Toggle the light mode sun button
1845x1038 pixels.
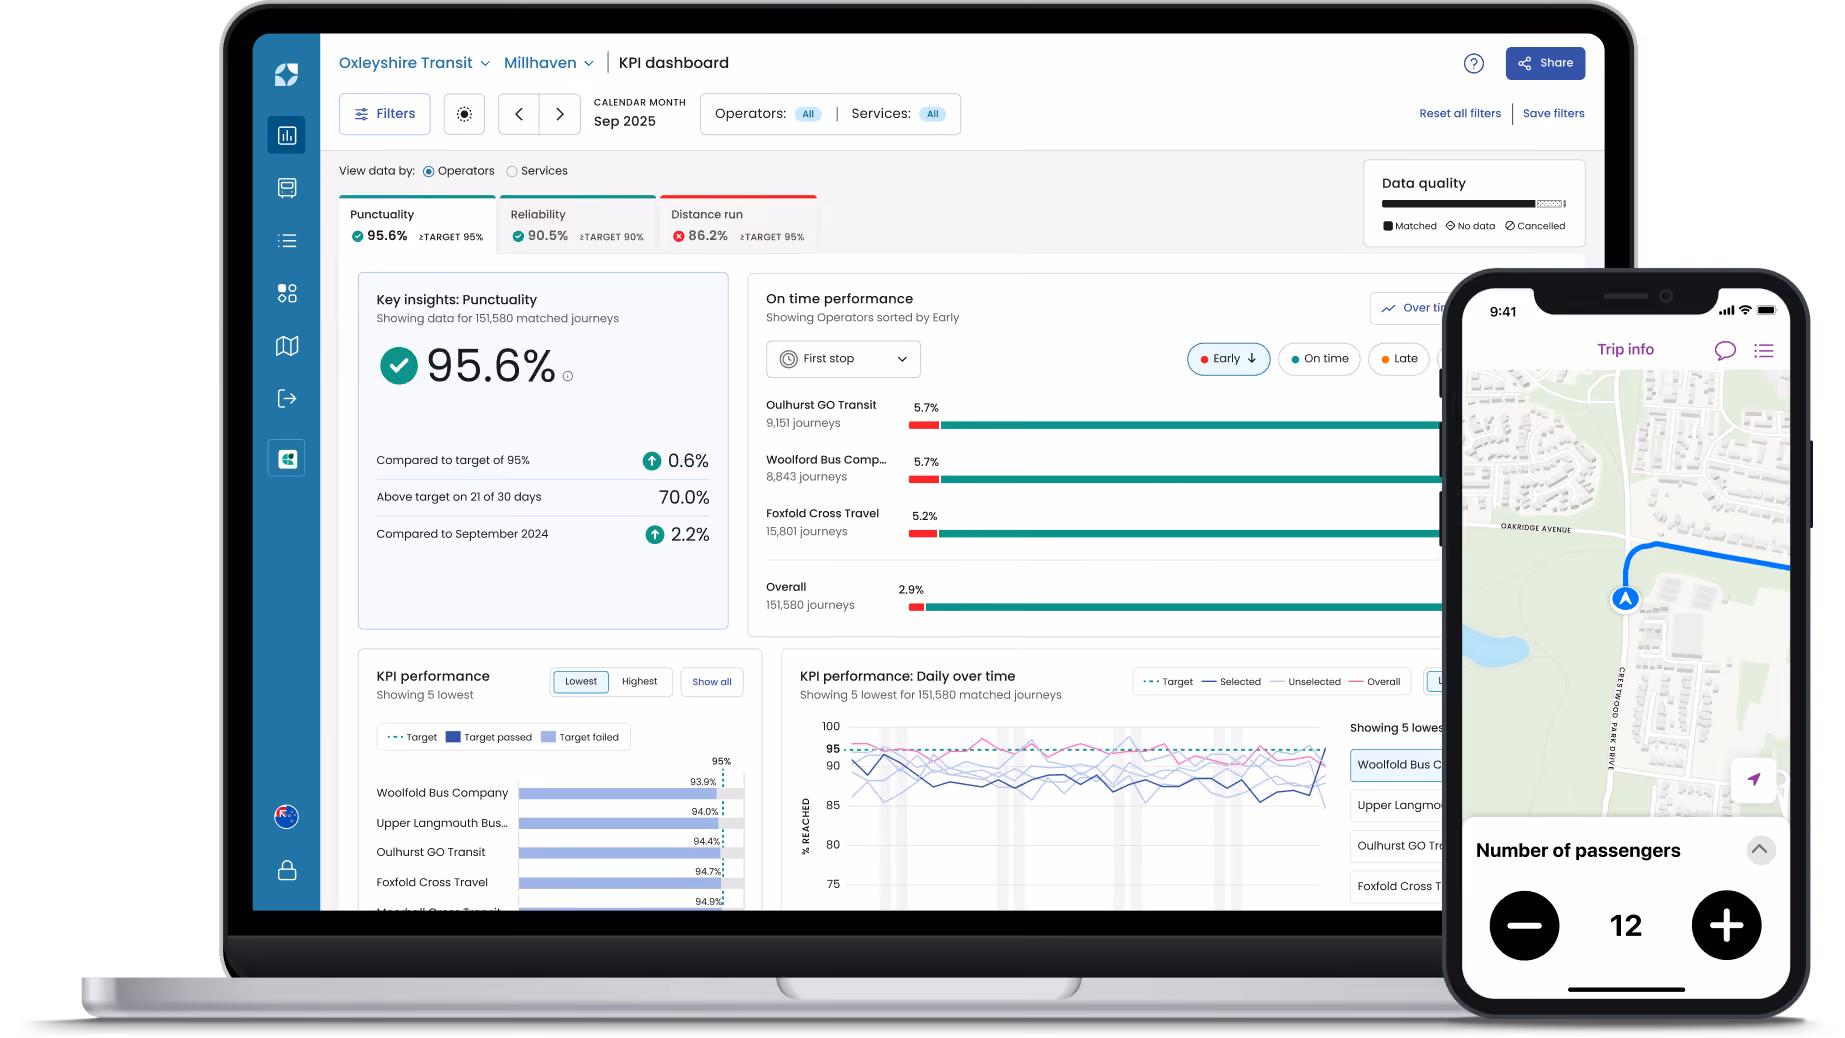[x=464, y=114]
